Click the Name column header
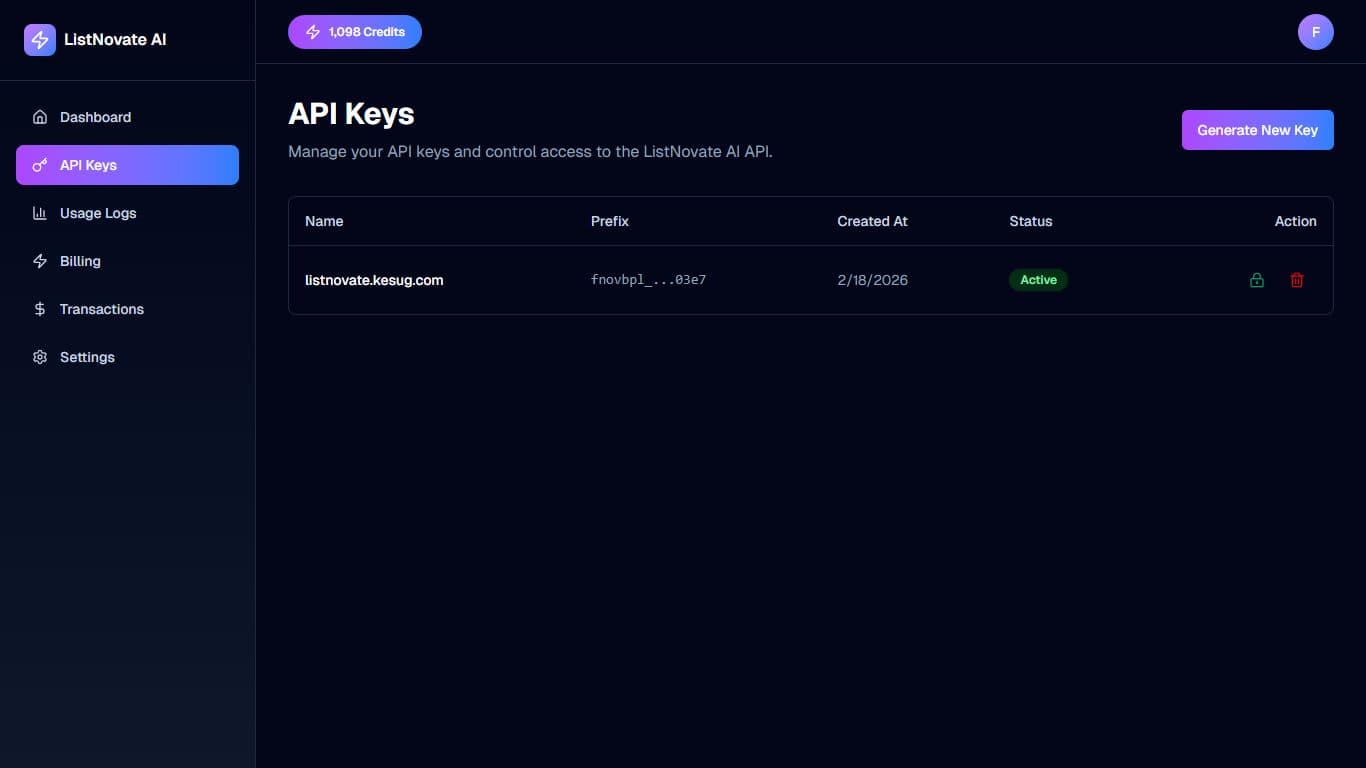Image resolution: width=1366 pixels, height=768 pixels. click(x=323, y=221)
